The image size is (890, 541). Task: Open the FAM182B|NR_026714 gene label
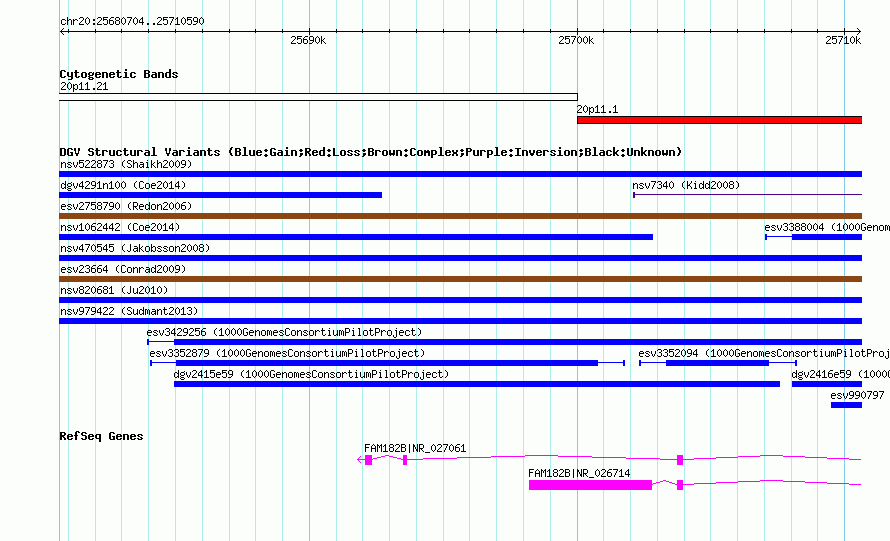579,473
